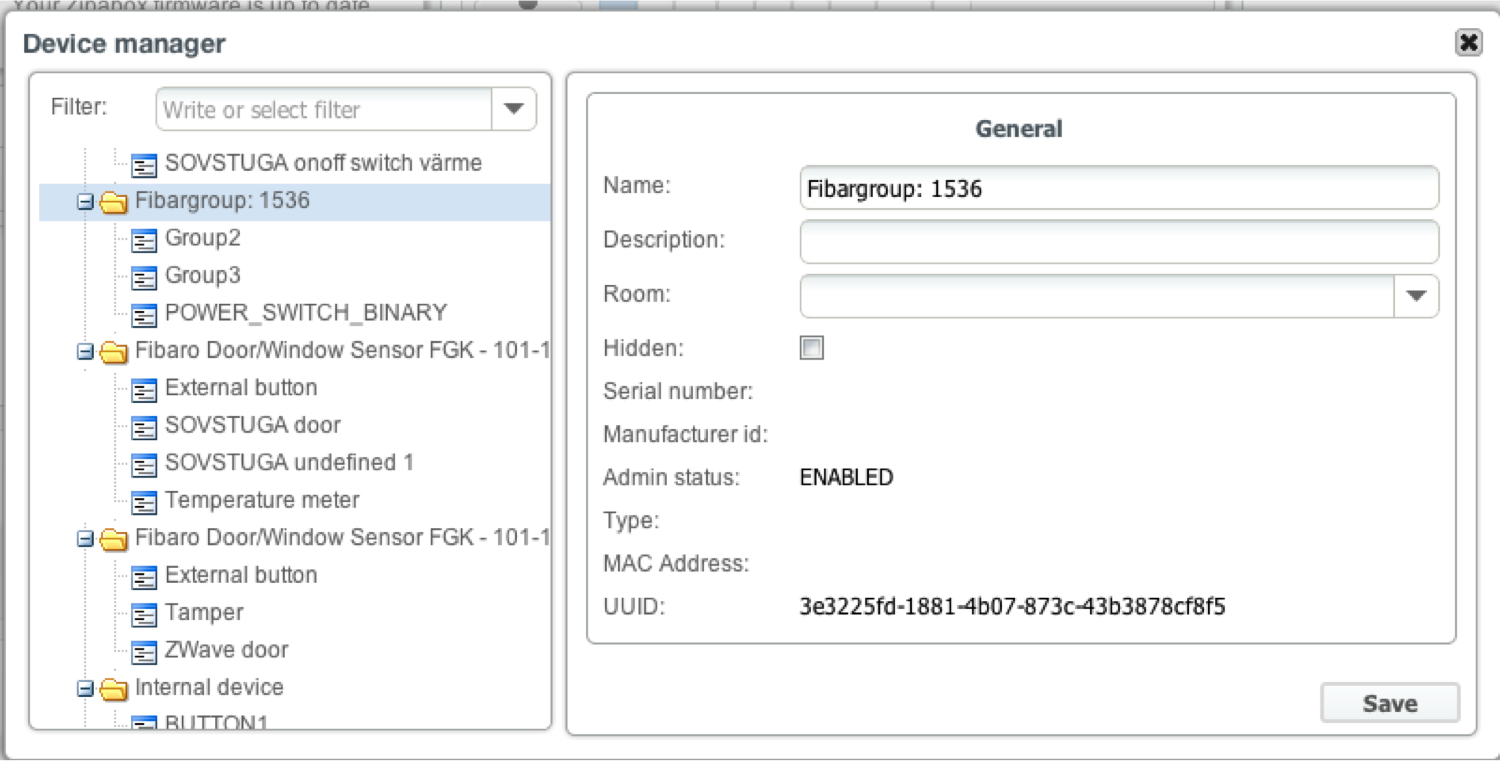The image size is (1500, 761).
Task: Click the Description input field
Action: point(1119,242)
